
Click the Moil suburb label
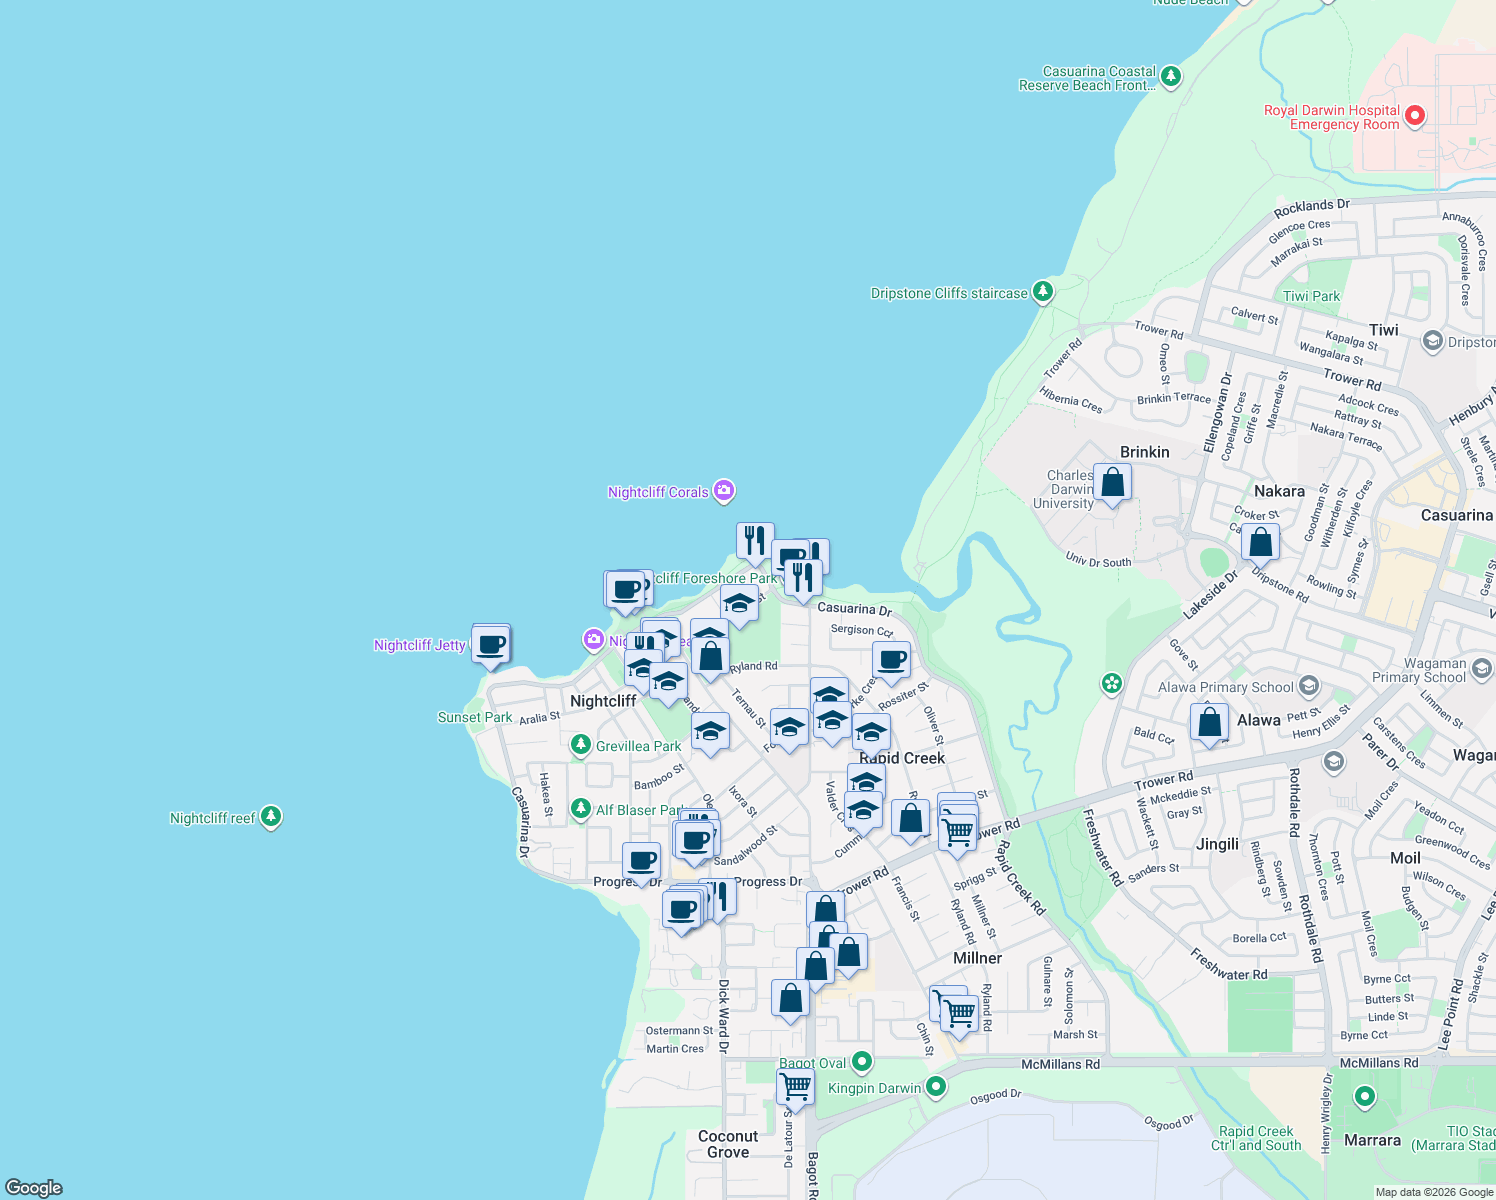pos(1405,858)
